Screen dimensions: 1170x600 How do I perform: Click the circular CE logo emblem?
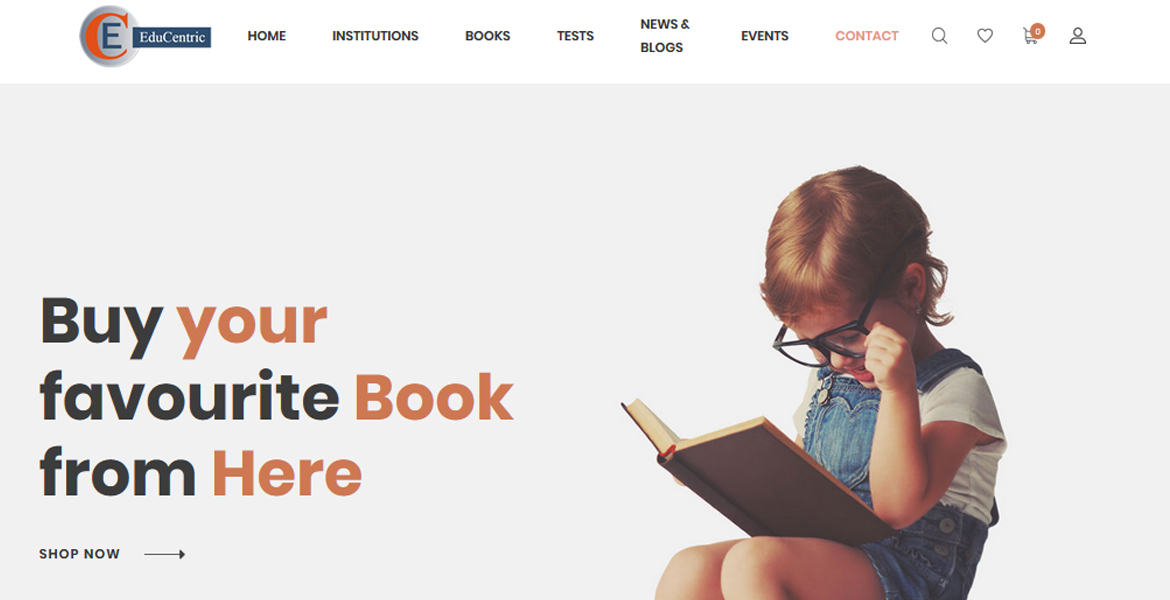click(107, 36)
